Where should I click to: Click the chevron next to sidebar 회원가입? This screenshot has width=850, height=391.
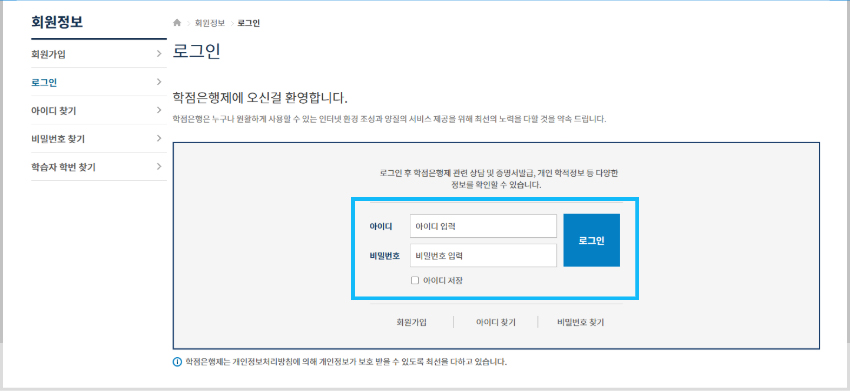[x=159, y=54]
